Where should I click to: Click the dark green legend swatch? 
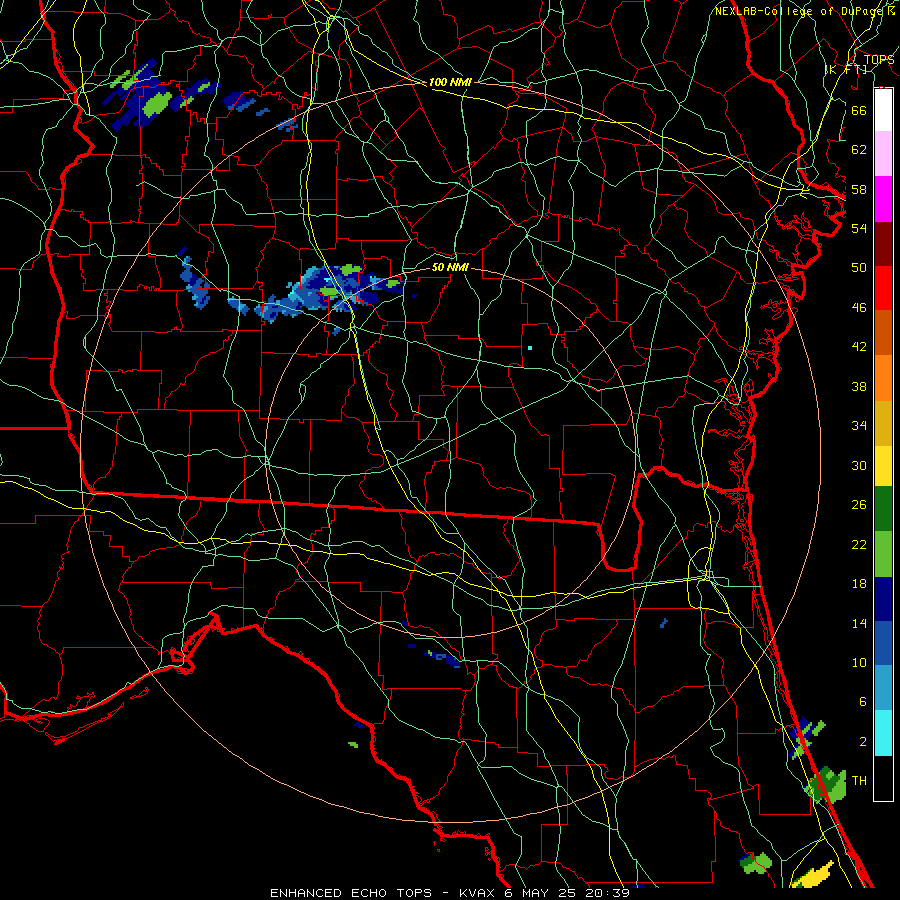click(883, 509)
